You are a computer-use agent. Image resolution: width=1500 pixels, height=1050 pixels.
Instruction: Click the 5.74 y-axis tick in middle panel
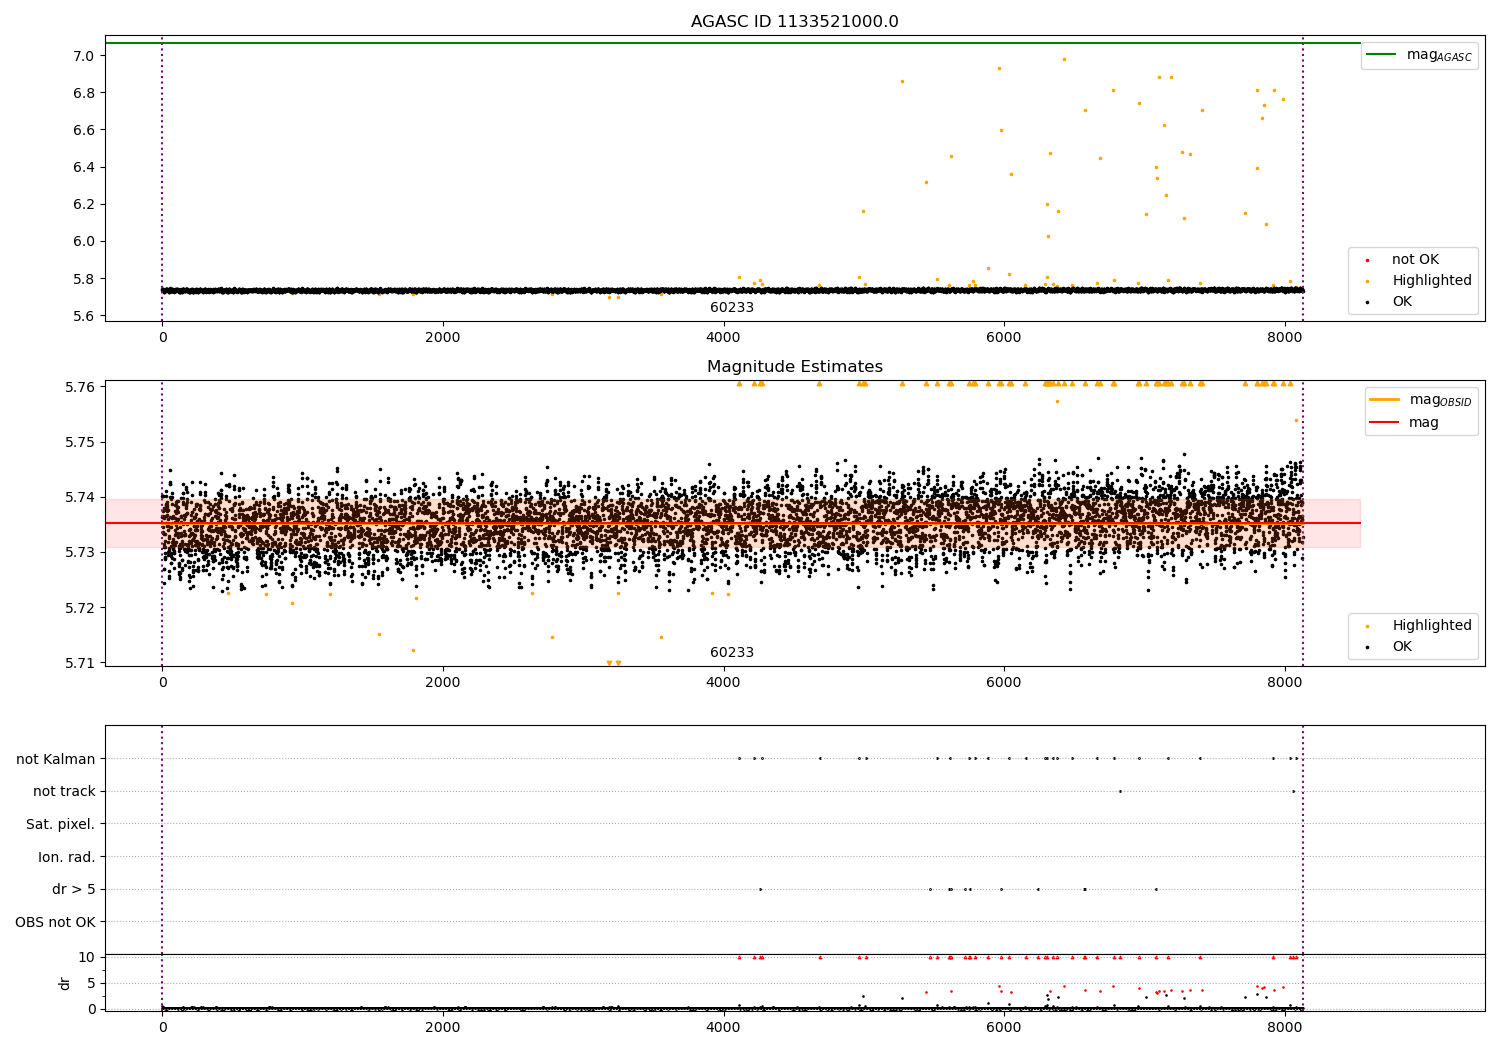(80, 497)
